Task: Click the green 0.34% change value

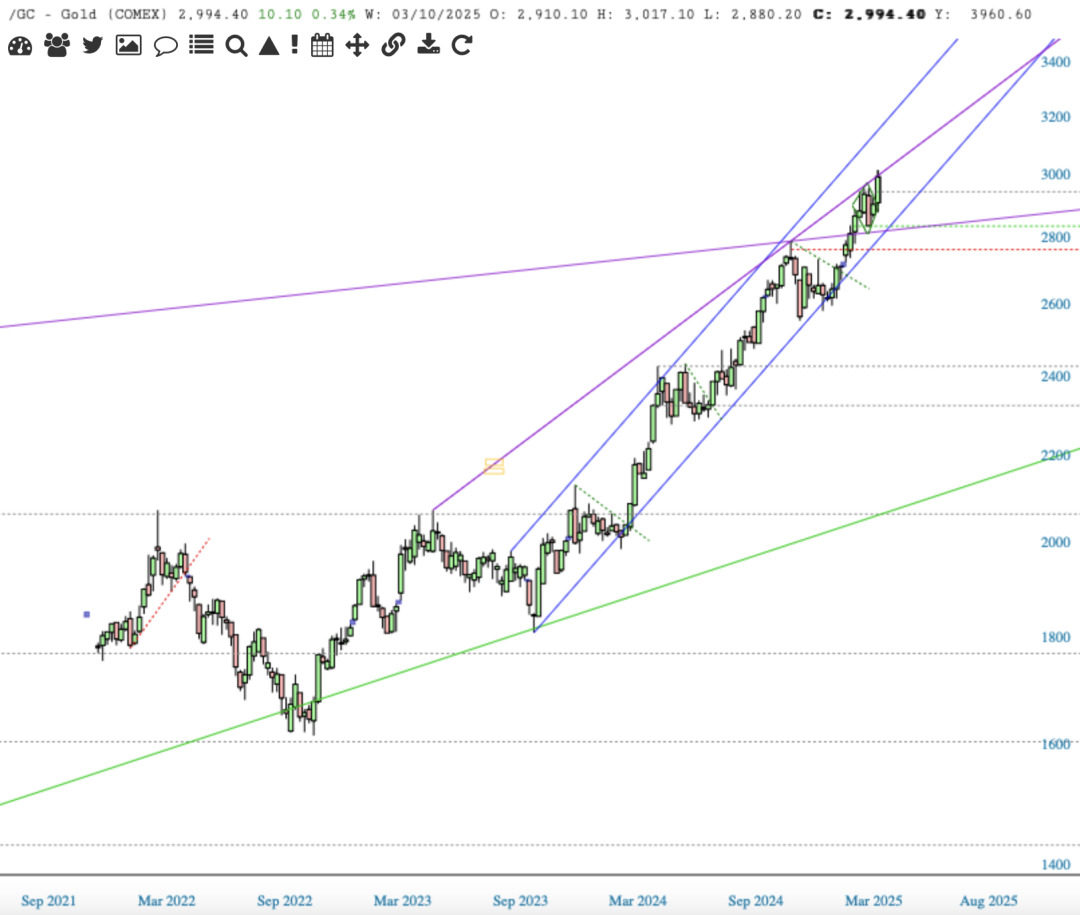Action: [x=333, y=14]
